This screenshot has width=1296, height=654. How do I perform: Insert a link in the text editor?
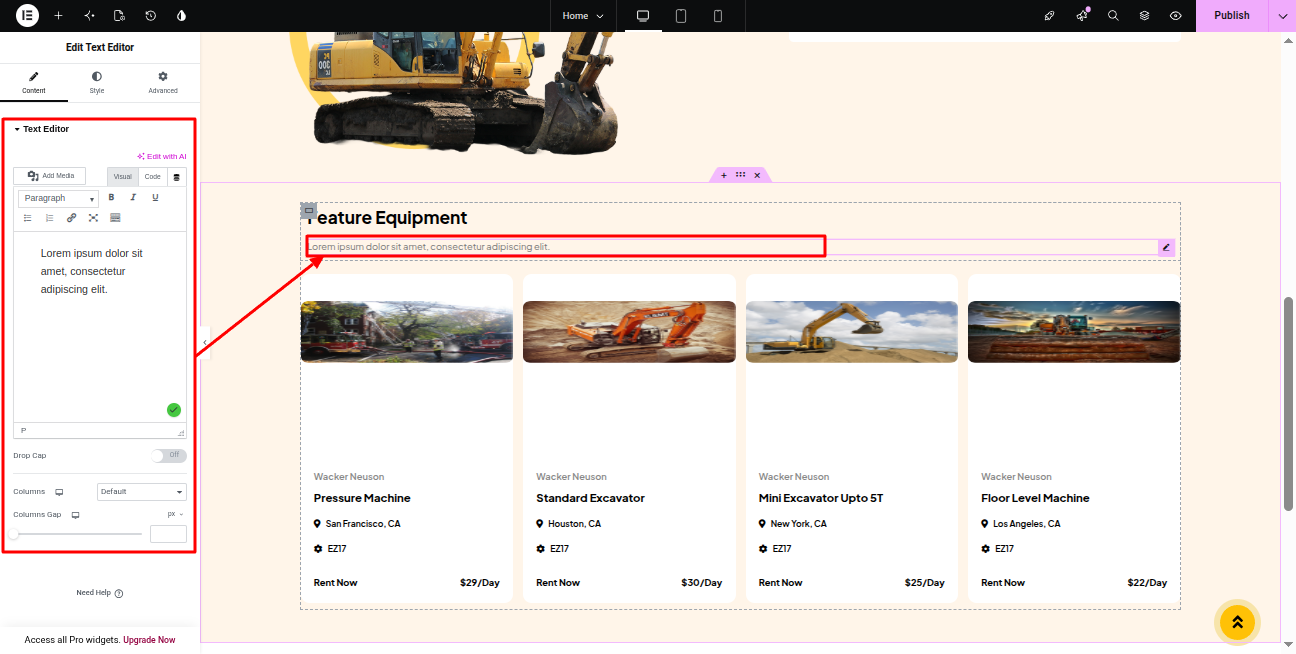pos(71,217)
